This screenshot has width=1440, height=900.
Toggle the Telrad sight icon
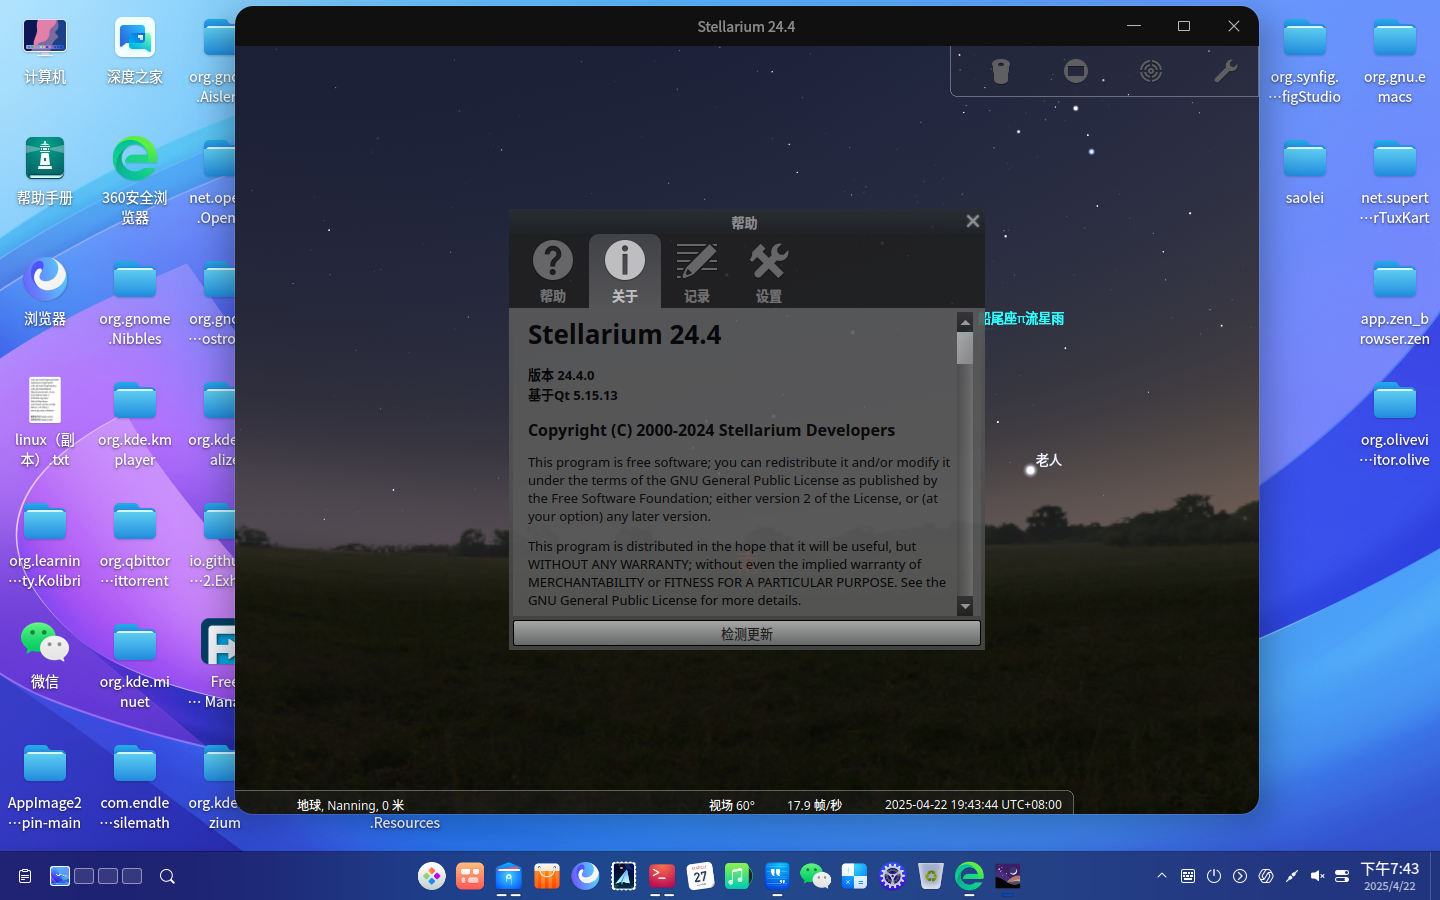coord(1151,71)
